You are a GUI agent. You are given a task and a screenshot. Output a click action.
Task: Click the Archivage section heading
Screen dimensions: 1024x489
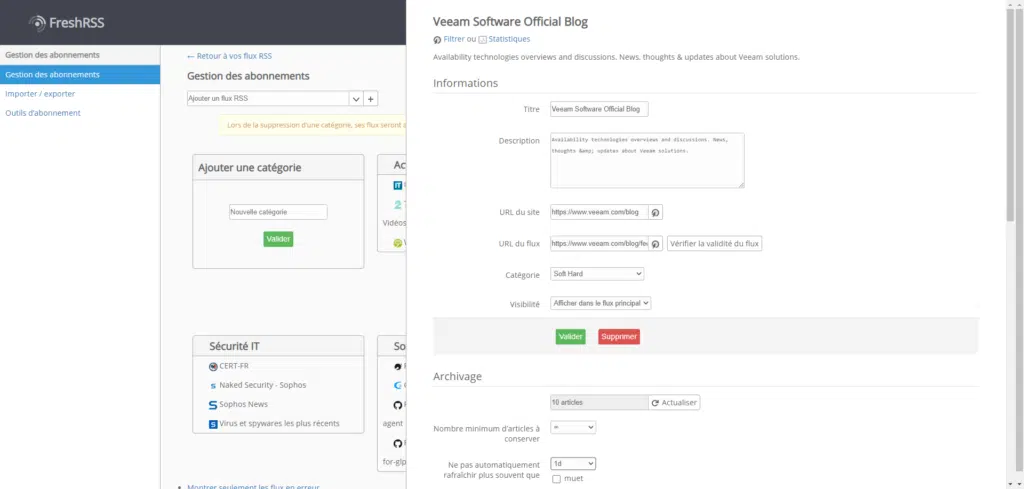457,376
